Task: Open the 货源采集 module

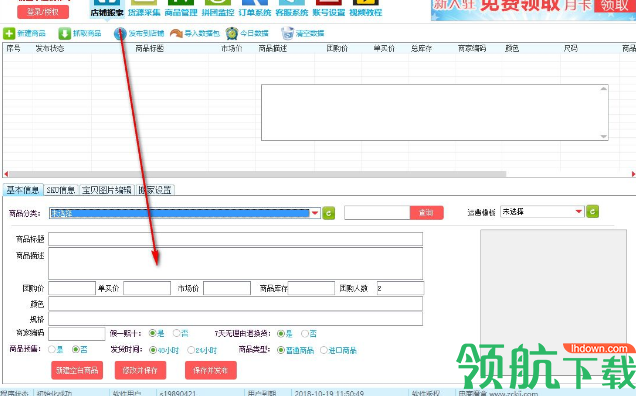Action: coord(144,9)
